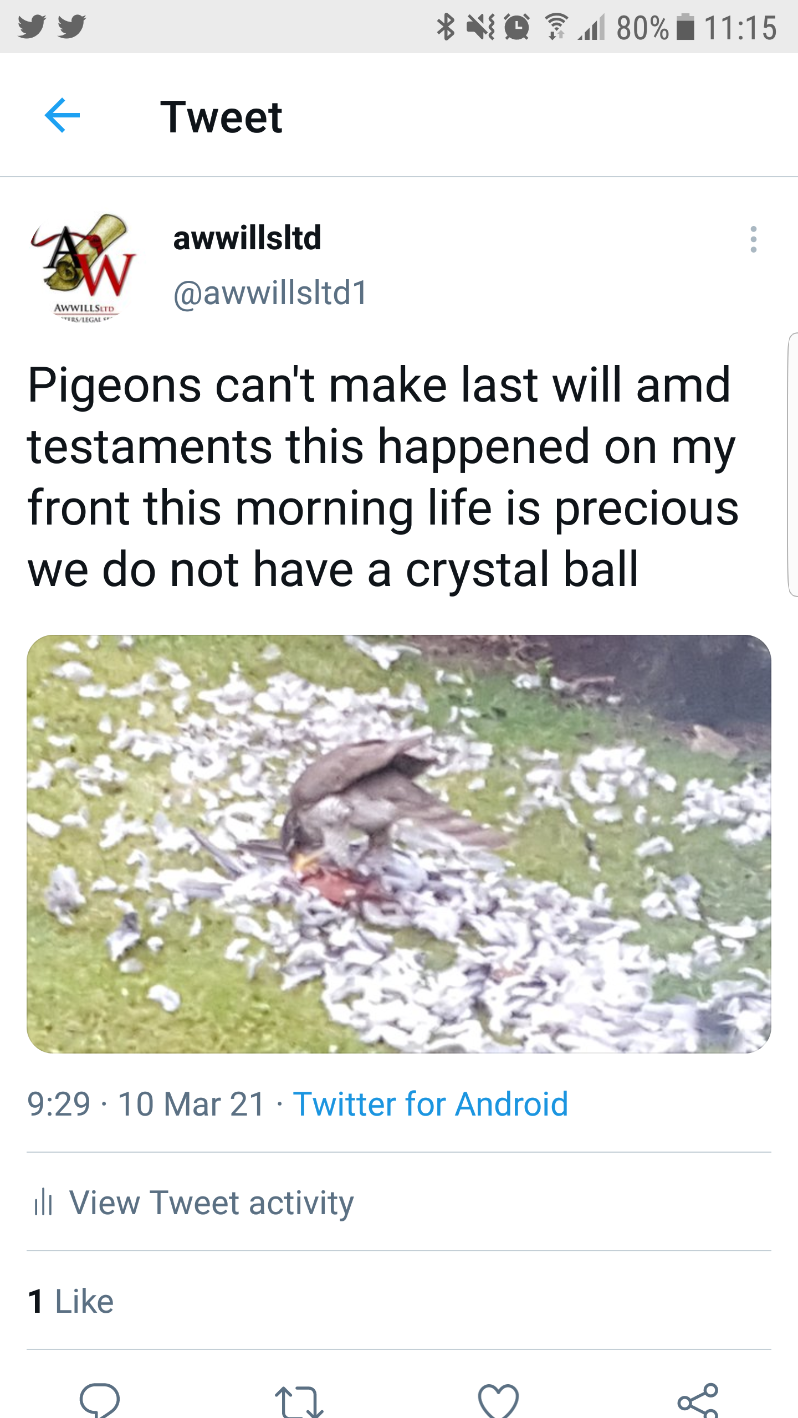Tap the back arrow in header
Viewport: 798px width, 1418px height.
tap(63, 117)
